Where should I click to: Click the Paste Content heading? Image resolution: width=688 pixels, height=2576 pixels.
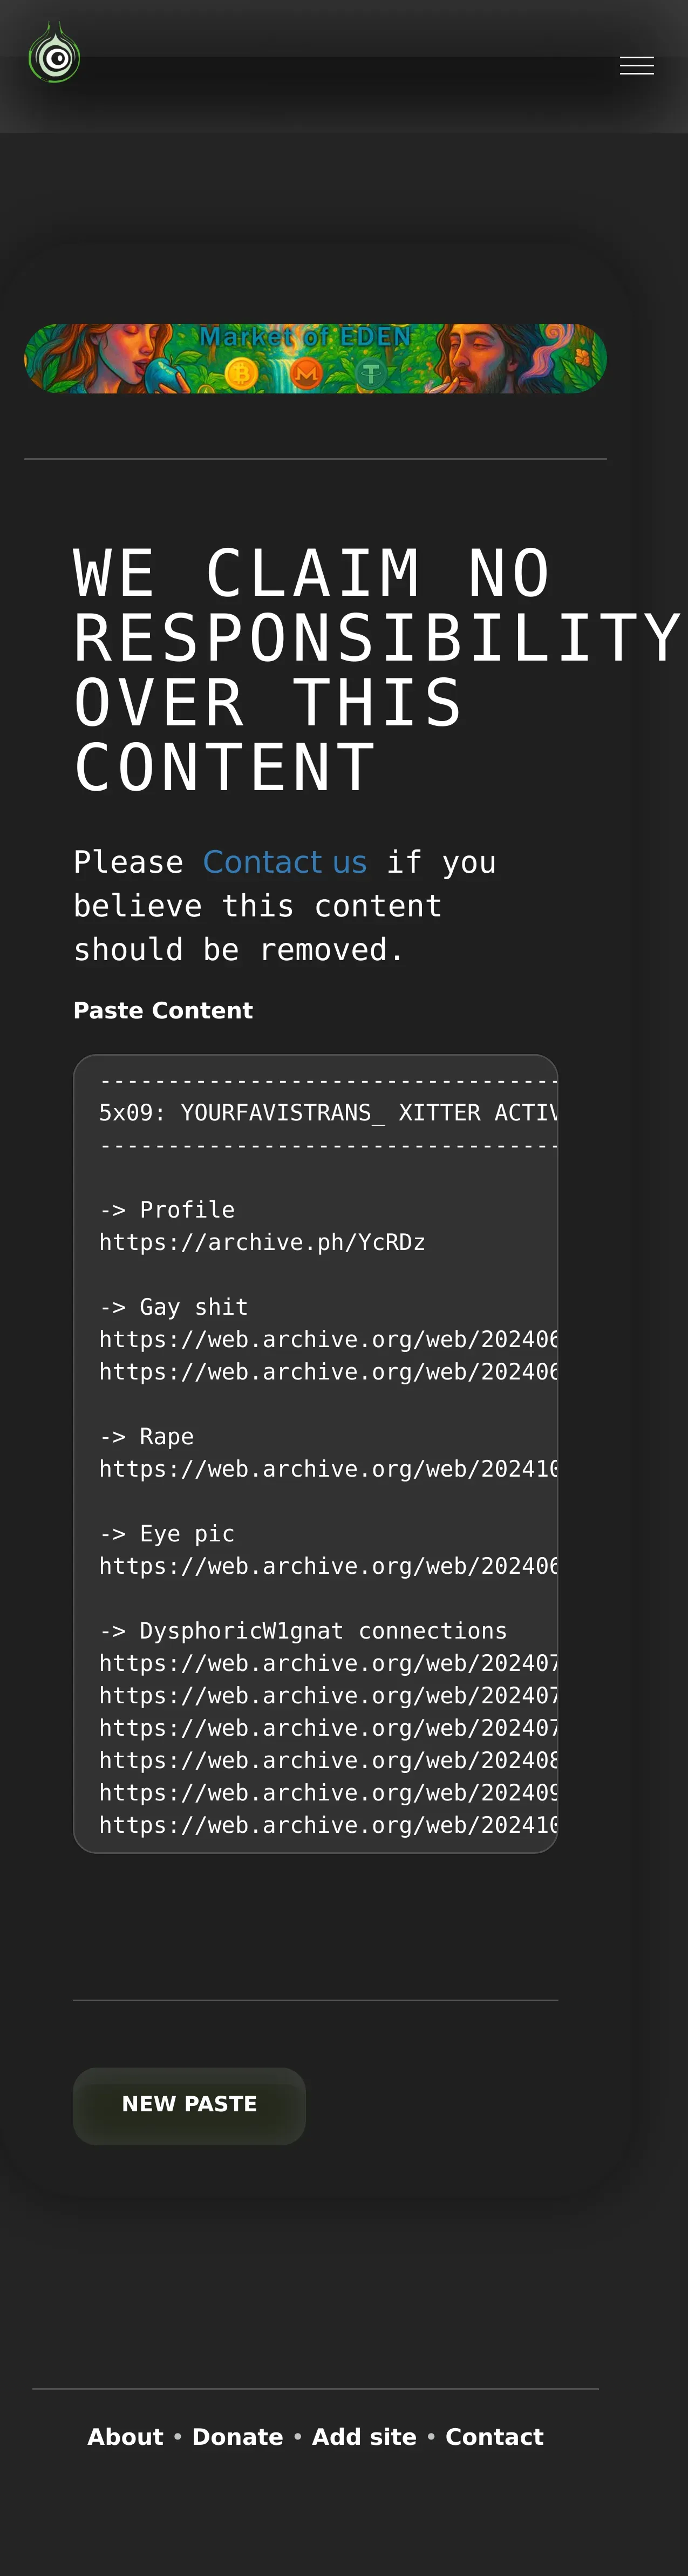click(163, 1010)
